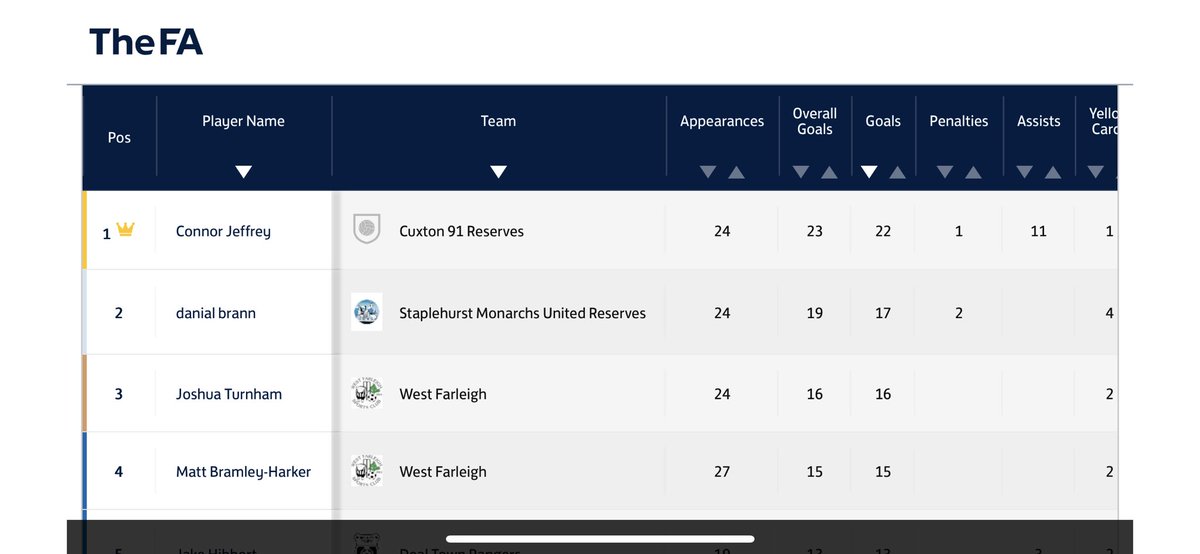Screen dimensions: 1200x554
Task: Click the Pos column header
Action: (119, 138)
